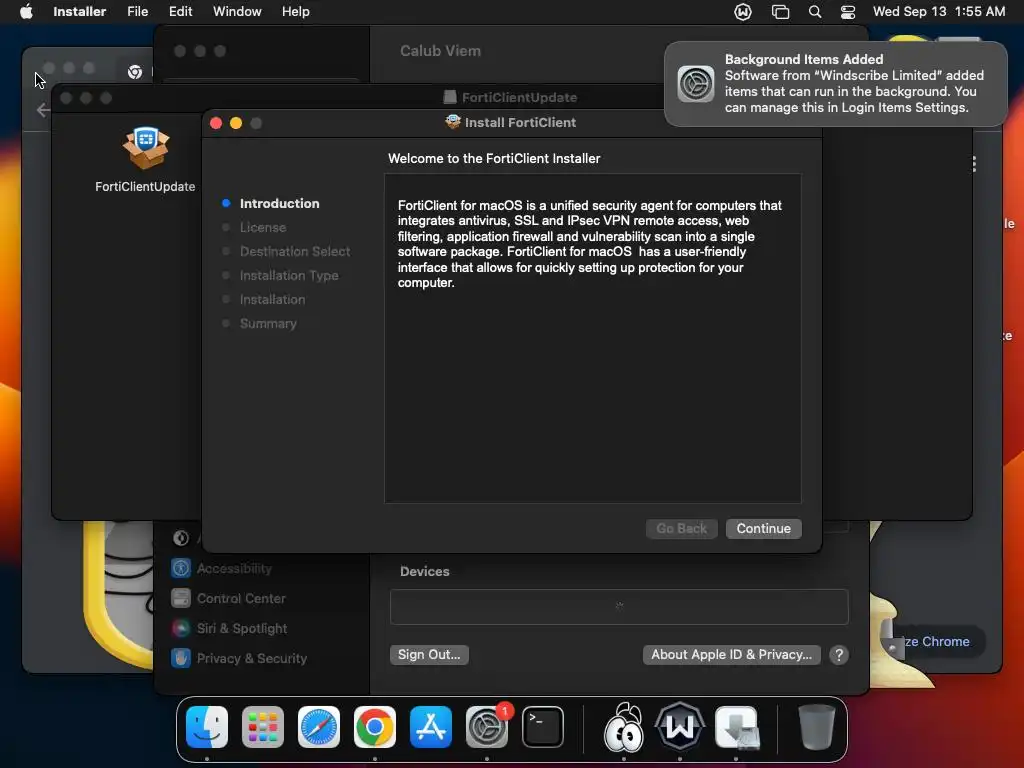1024x768 pixels.
Task: Click the disabled Go Back button
Action: tap(681, 528)
